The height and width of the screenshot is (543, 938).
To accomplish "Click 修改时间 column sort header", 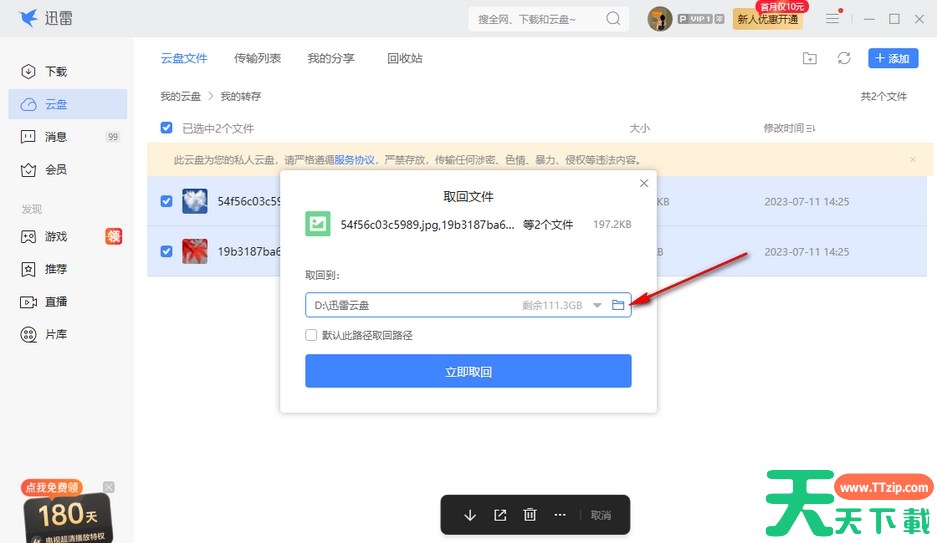I will [x=788, y=128].
